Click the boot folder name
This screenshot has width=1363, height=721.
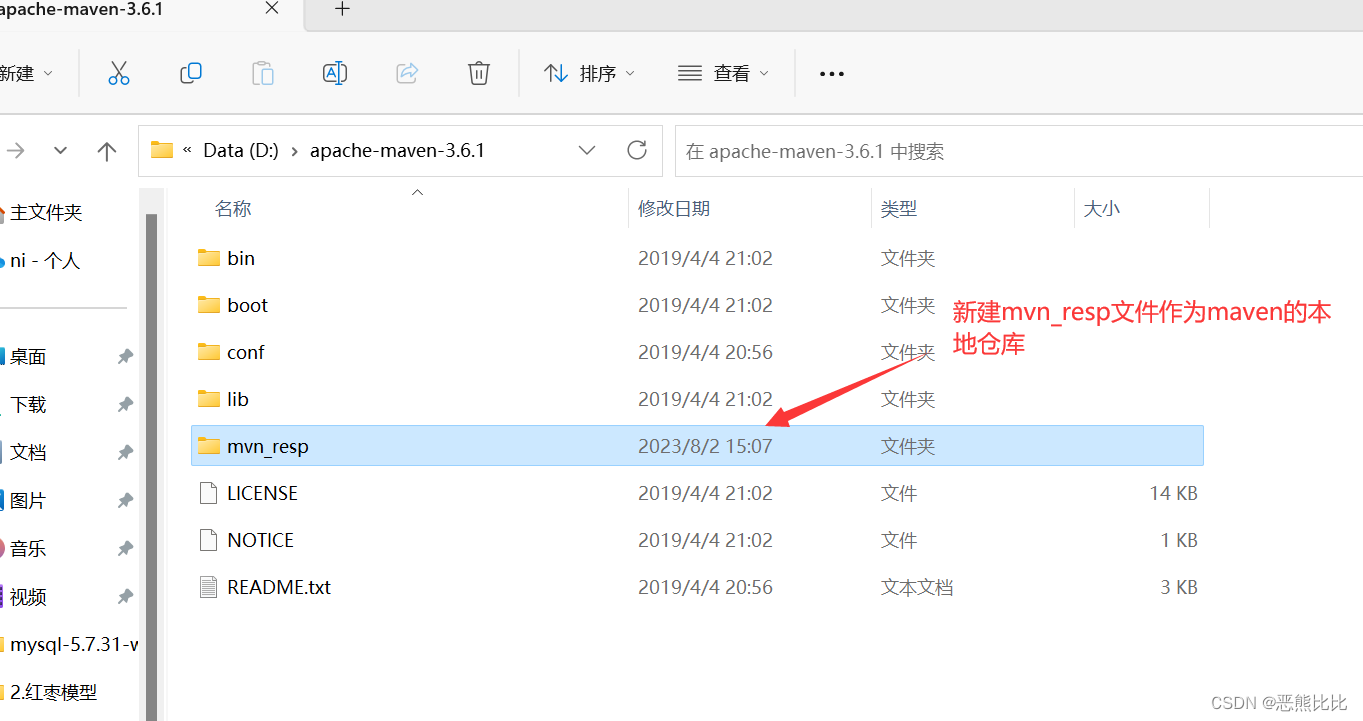[x=247, y=305]
